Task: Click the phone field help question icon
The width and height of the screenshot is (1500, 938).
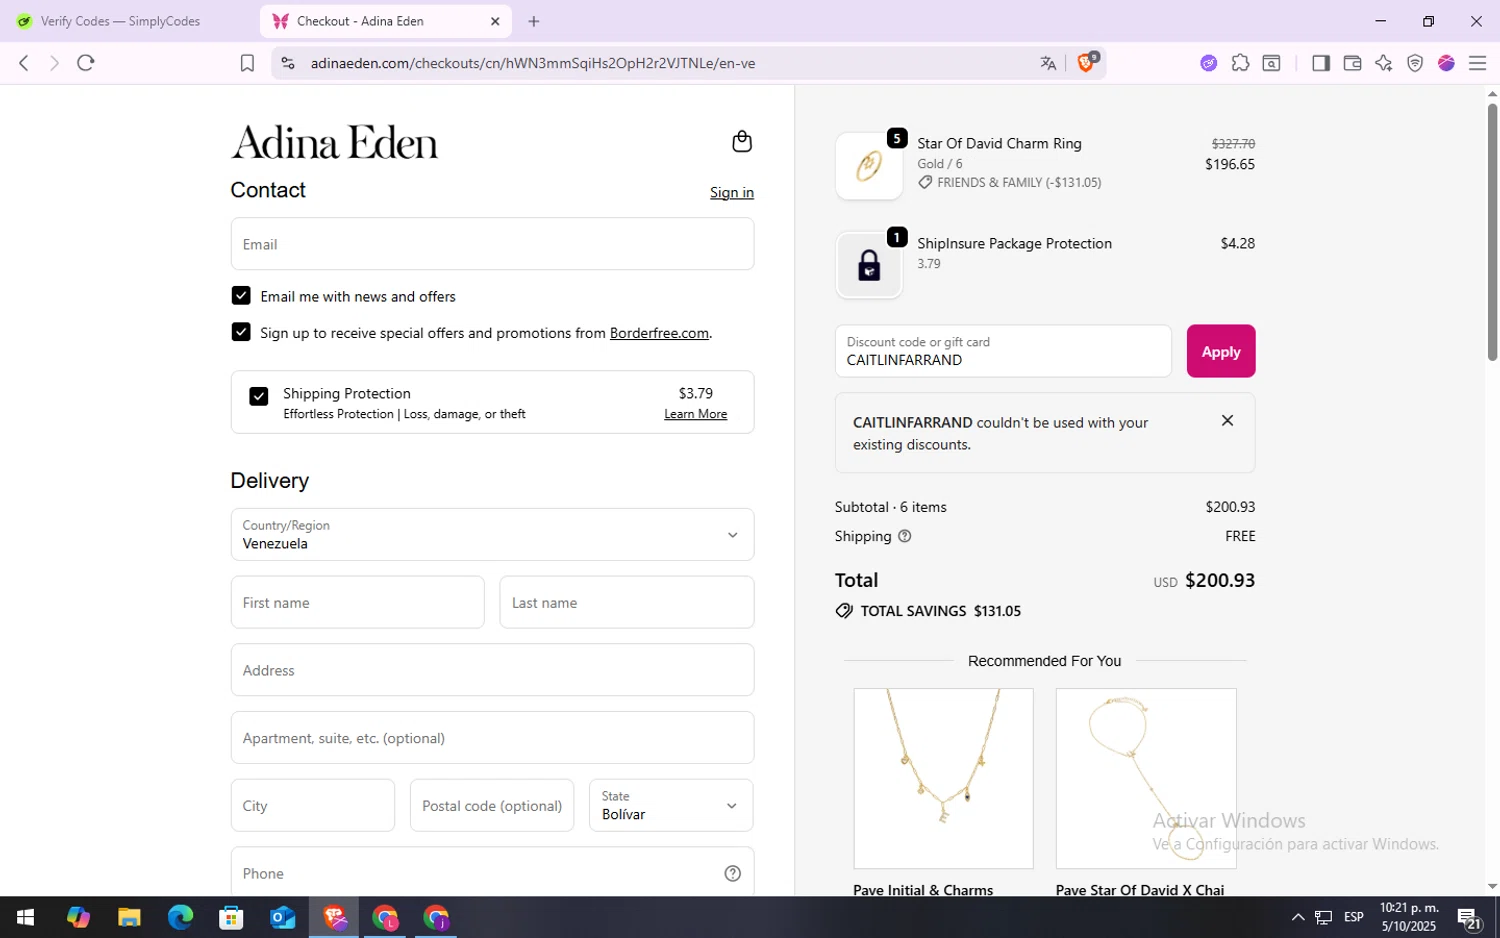Action: click(732, 873)
